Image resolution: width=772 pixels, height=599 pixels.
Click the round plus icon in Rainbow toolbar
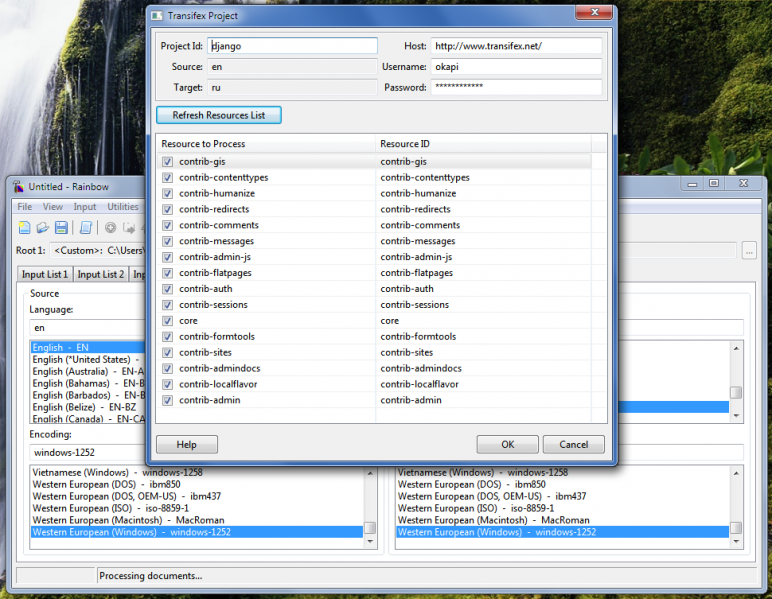(x=110, y=227)
